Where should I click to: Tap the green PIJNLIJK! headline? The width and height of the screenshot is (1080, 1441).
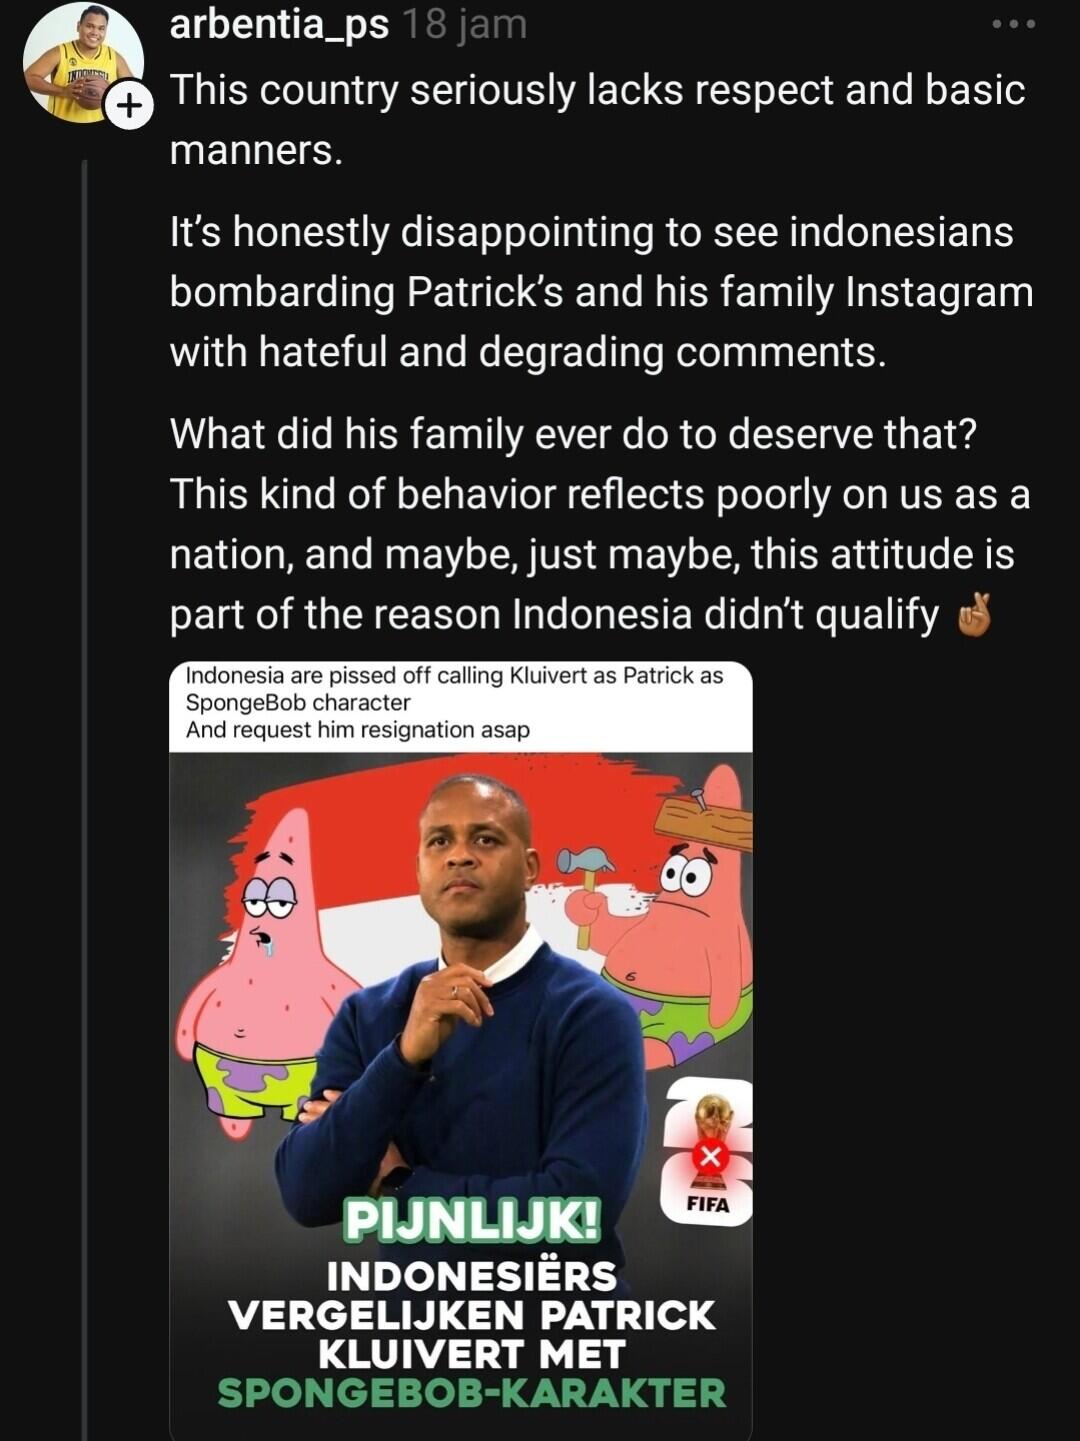coord(472,1221)
